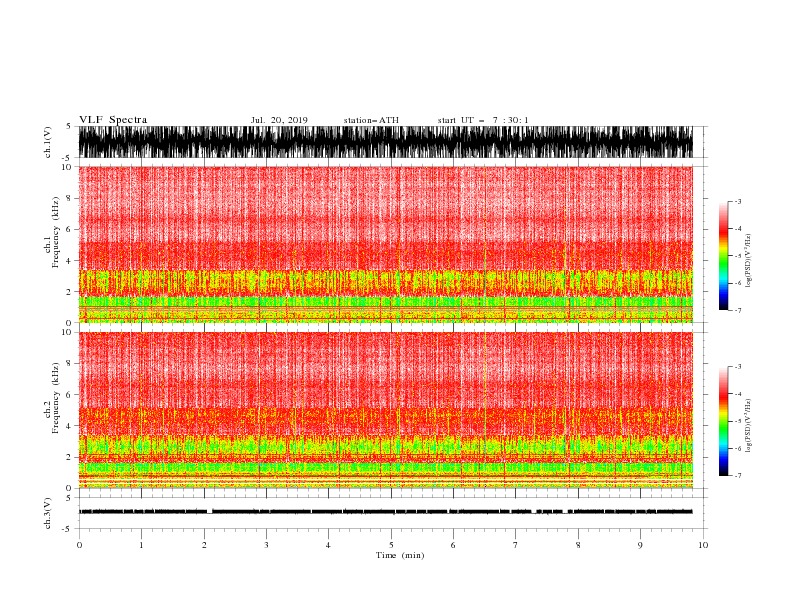Click the "9" tick on the time axis
This screenshot has height=612, width=792.
pyautogui.click(x=640, y=545)
